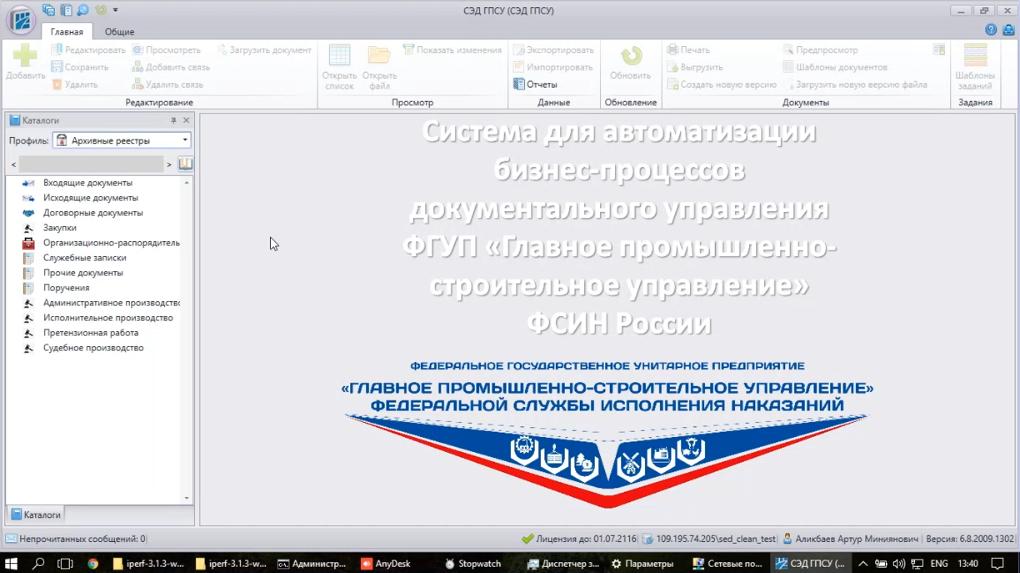The height and width of the screenshot is (573, 1020).
Task: Pin the Каталоги panel
Action: tap(173, 120)
